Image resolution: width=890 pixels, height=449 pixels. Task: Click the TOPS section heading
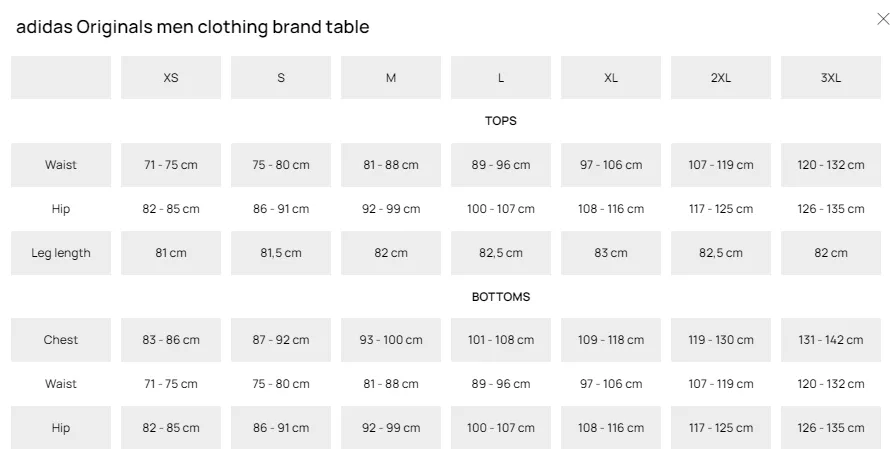click(x=501, y=121)
